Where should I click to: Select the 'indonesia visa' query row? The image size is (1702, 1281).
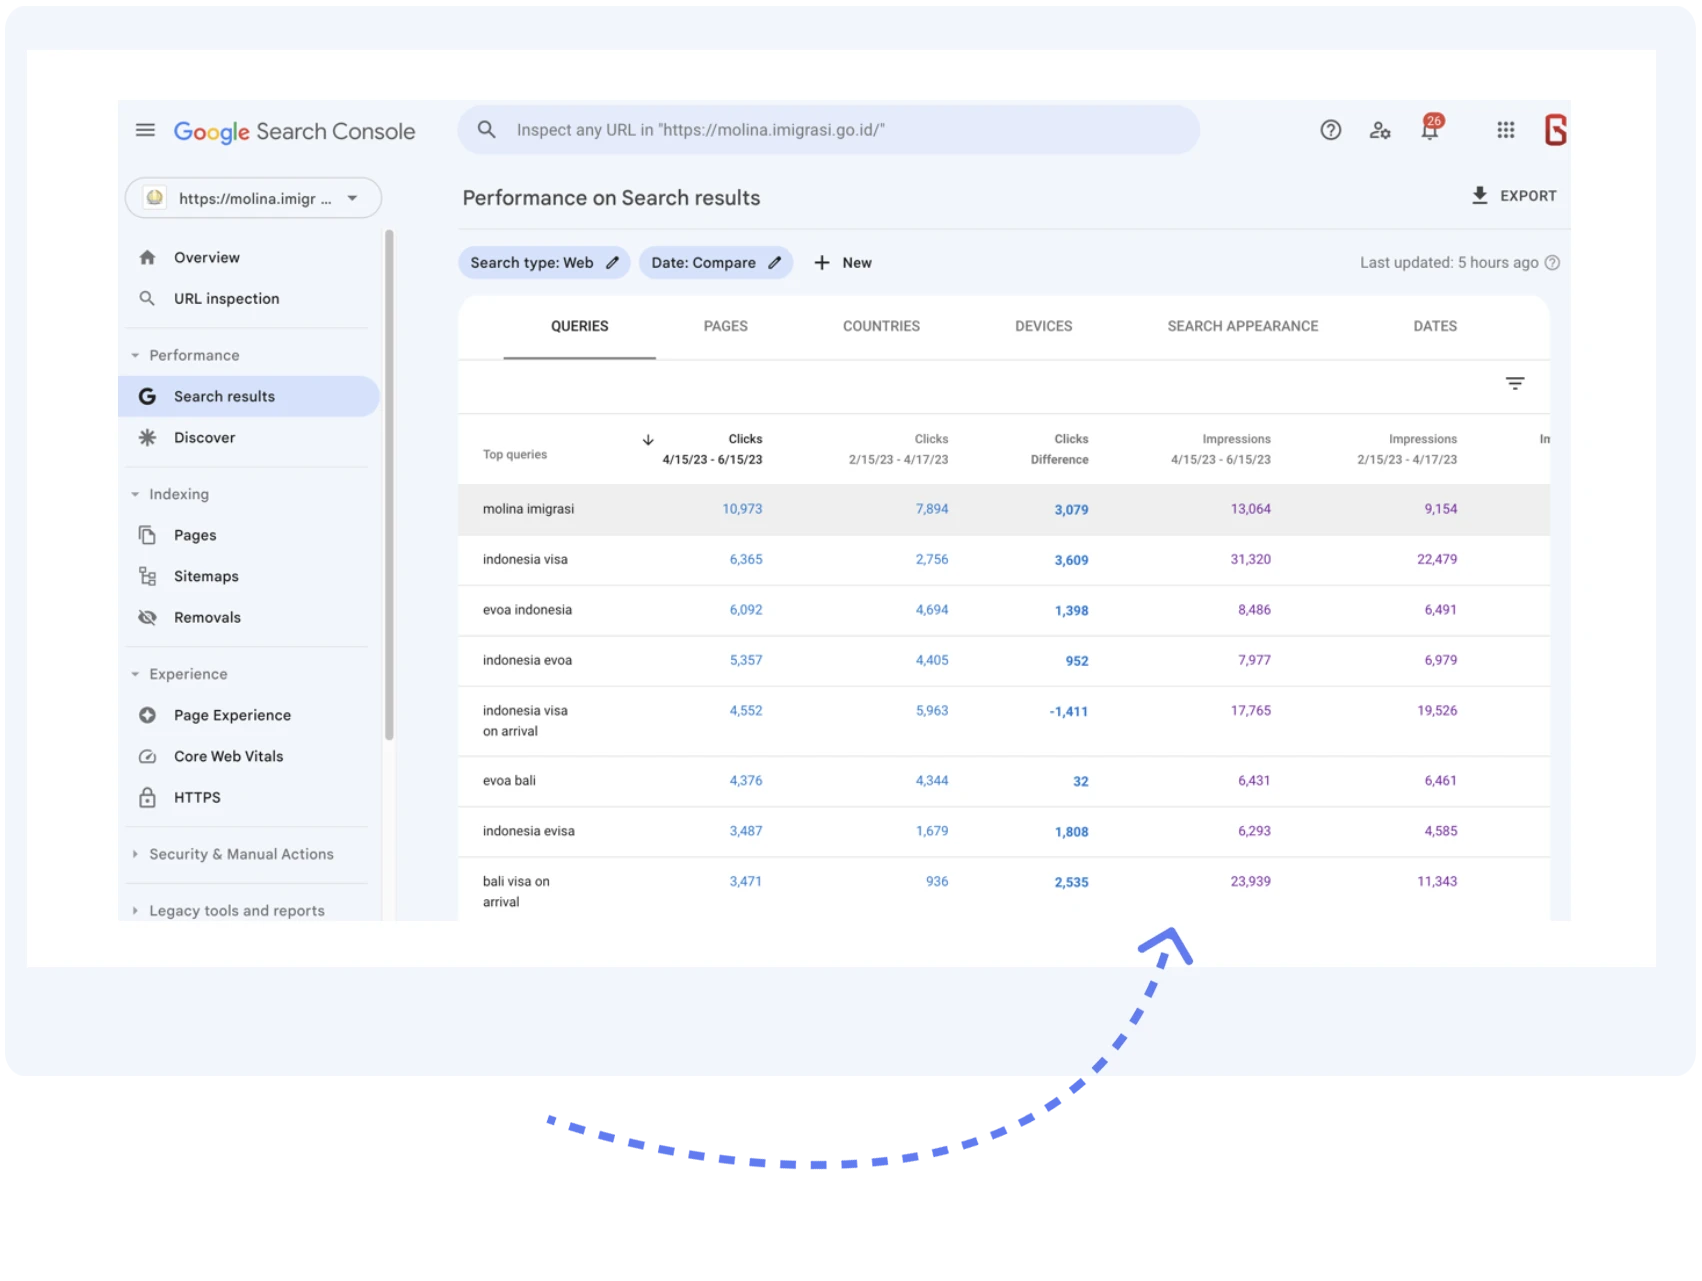pyautogui.click(x=1004, y=560)
